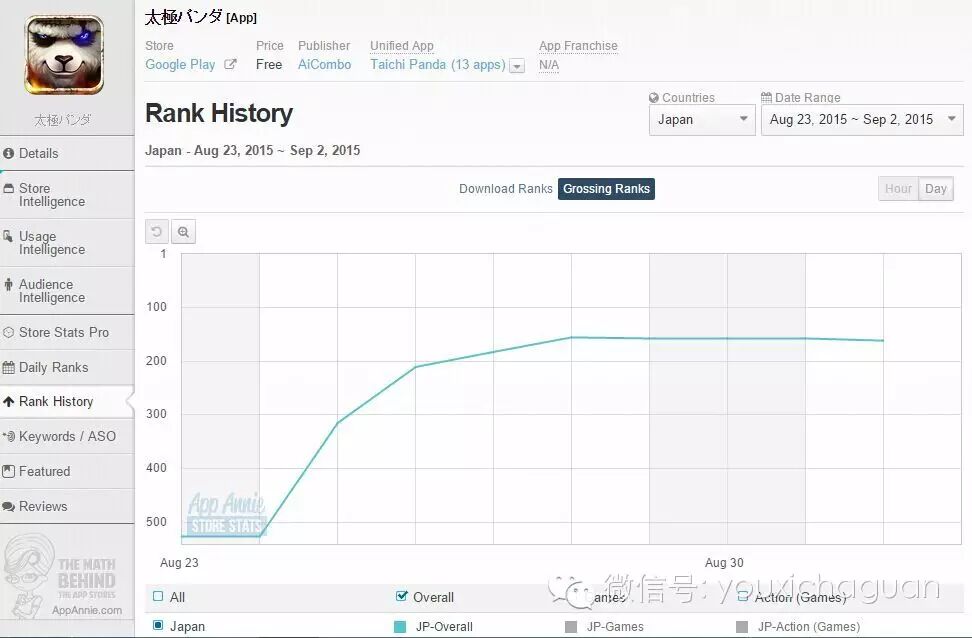The image size is (972, 638).
Task: Click the Taichi Panda app icon thumbnail
Action: [64, 55]
